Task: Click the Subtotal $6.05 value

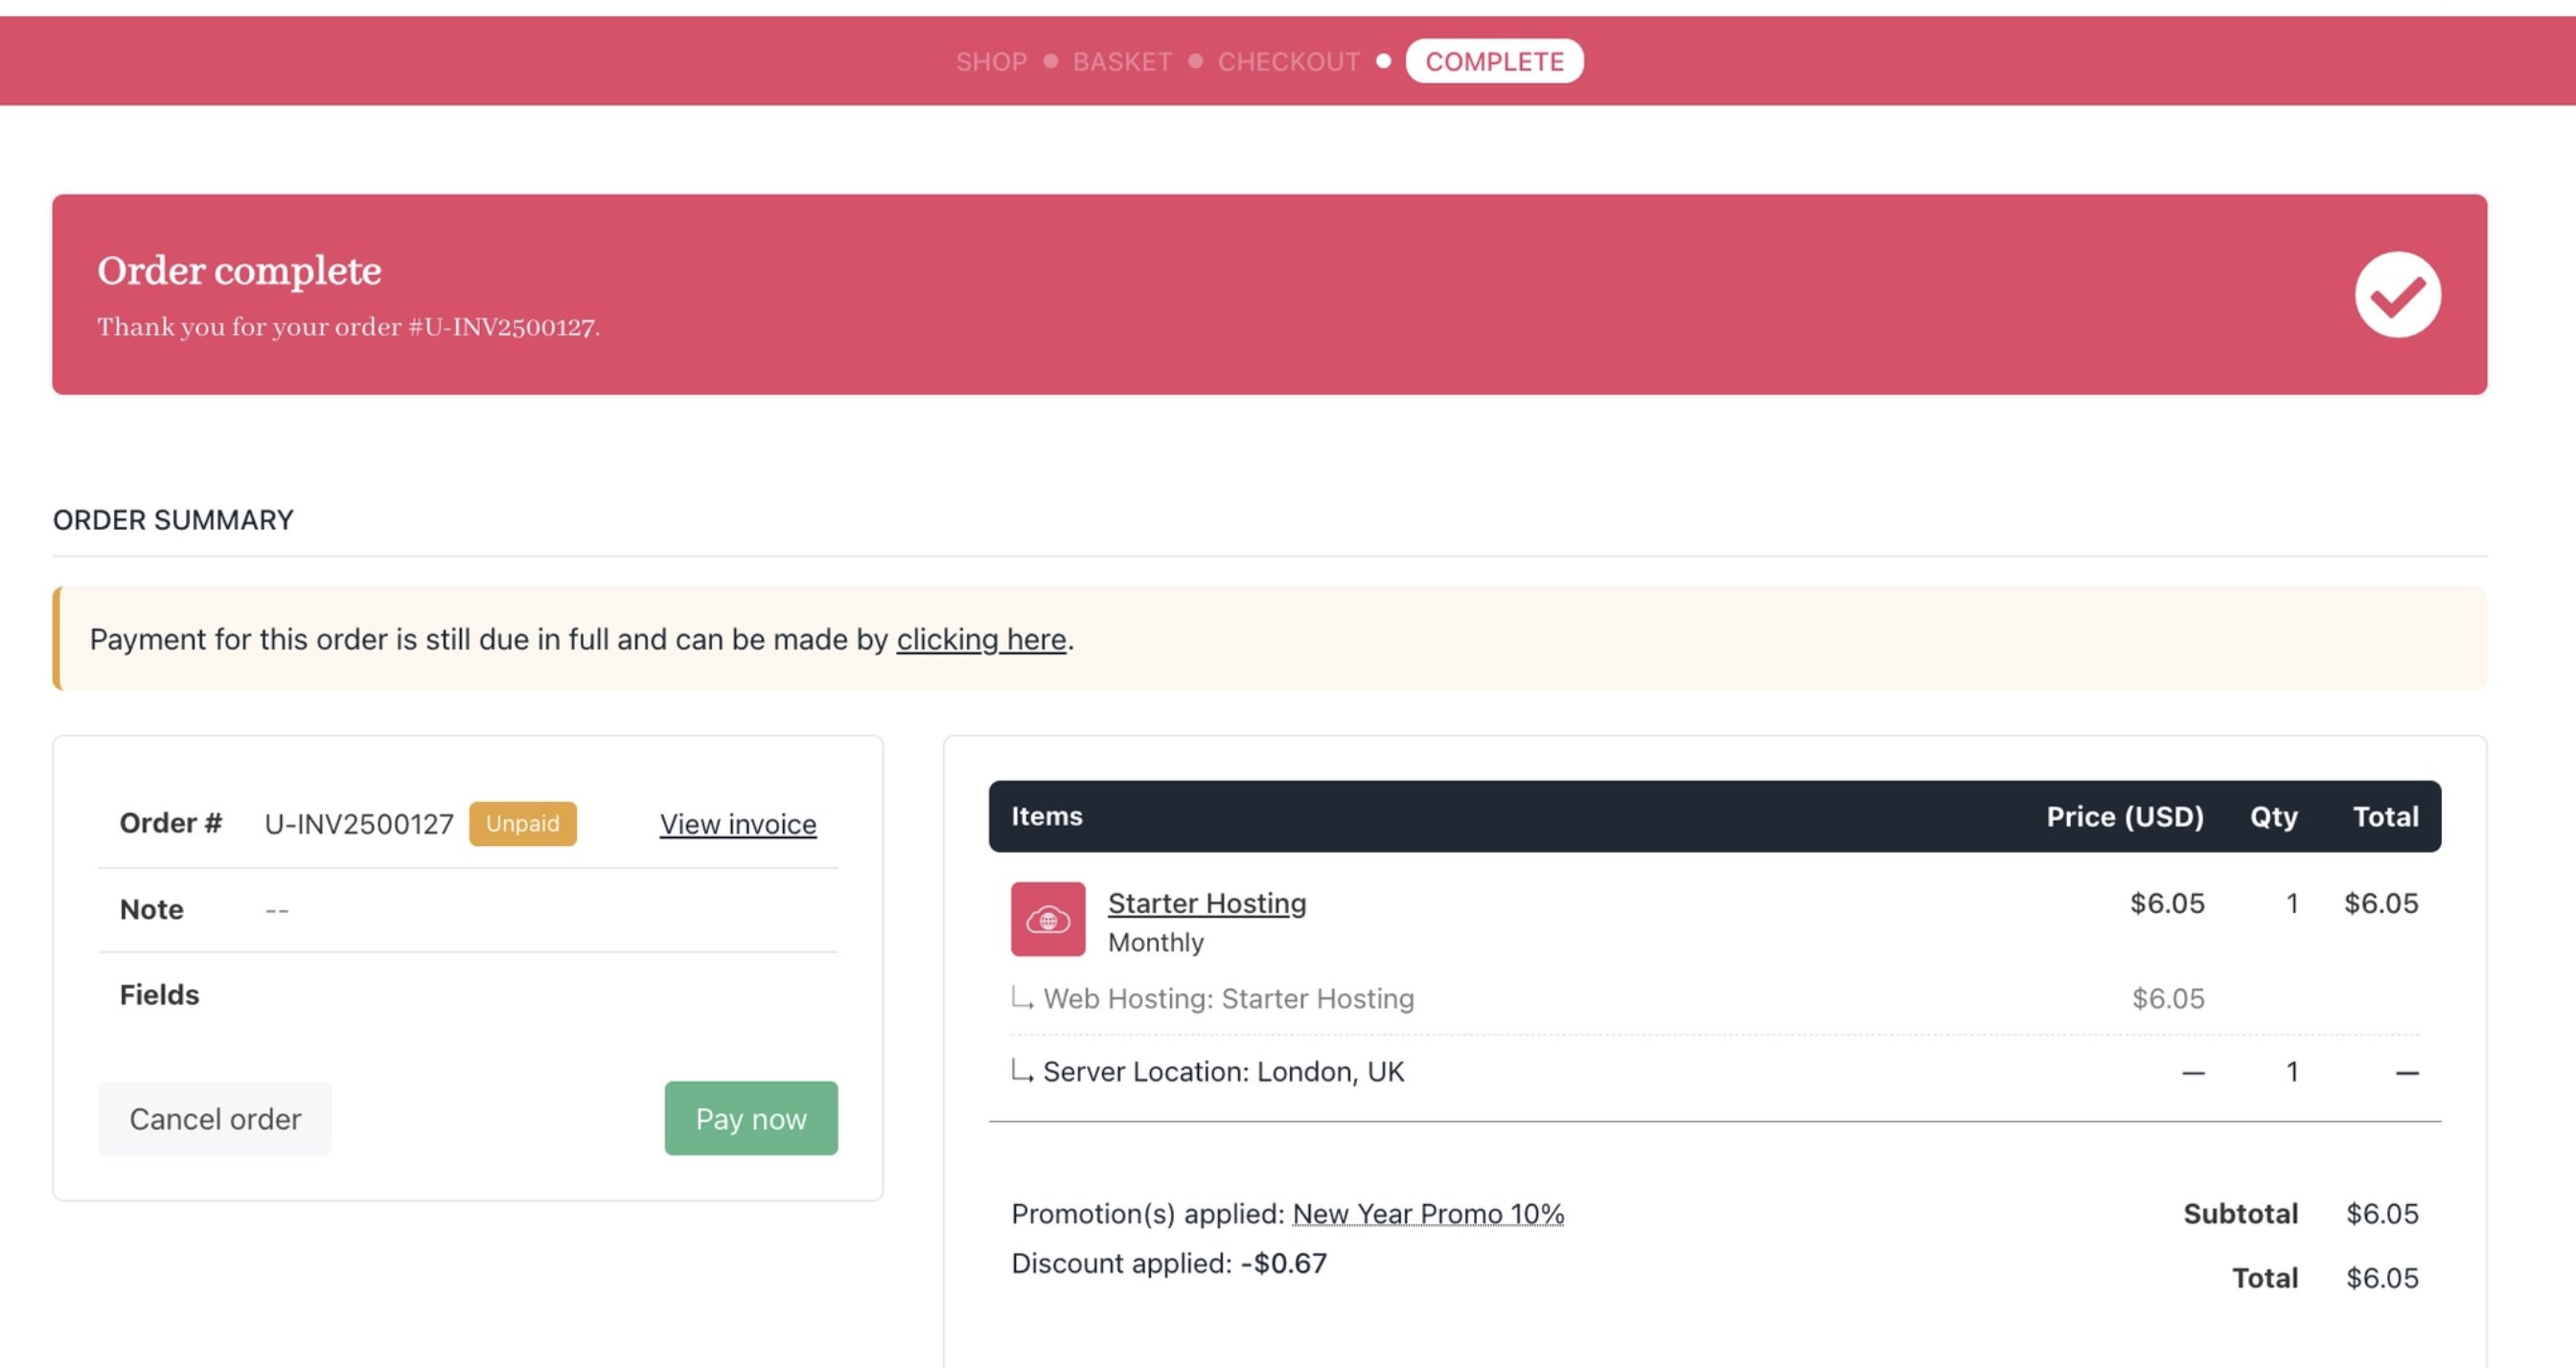Action: (2382, 1213)
